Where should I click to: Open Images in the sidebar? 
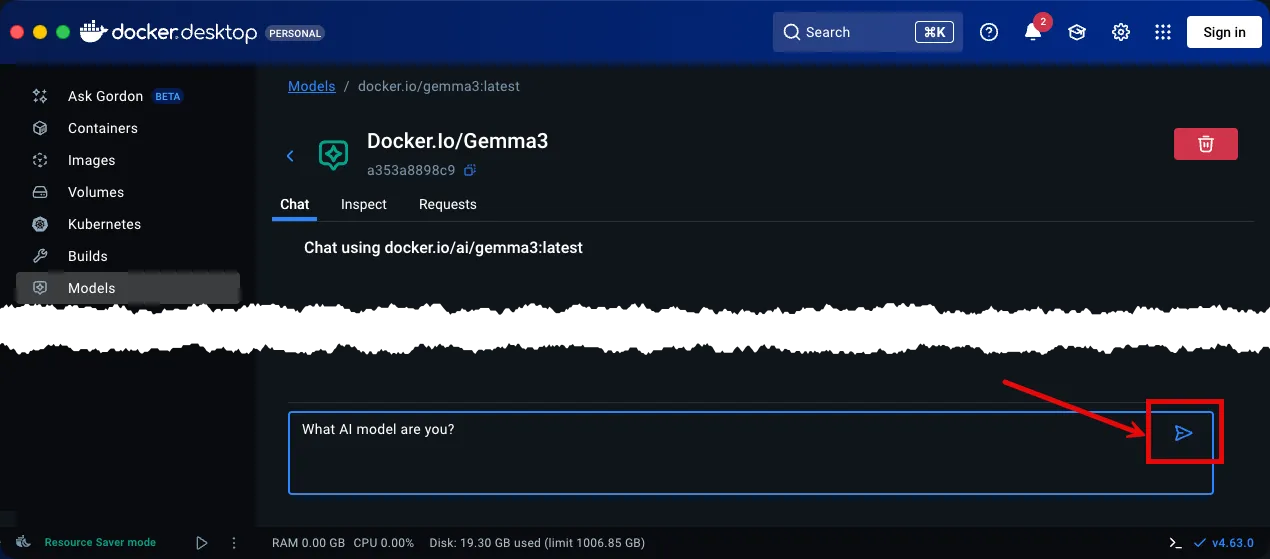pyautogui.click(x=128, y=160)
